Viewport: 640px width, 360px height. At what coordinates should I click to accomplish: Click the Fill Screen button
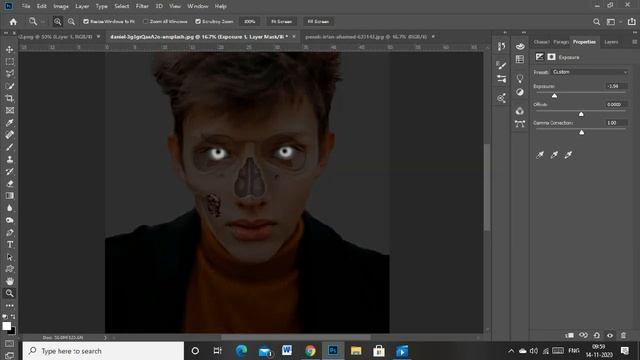(x=318, y=22)
